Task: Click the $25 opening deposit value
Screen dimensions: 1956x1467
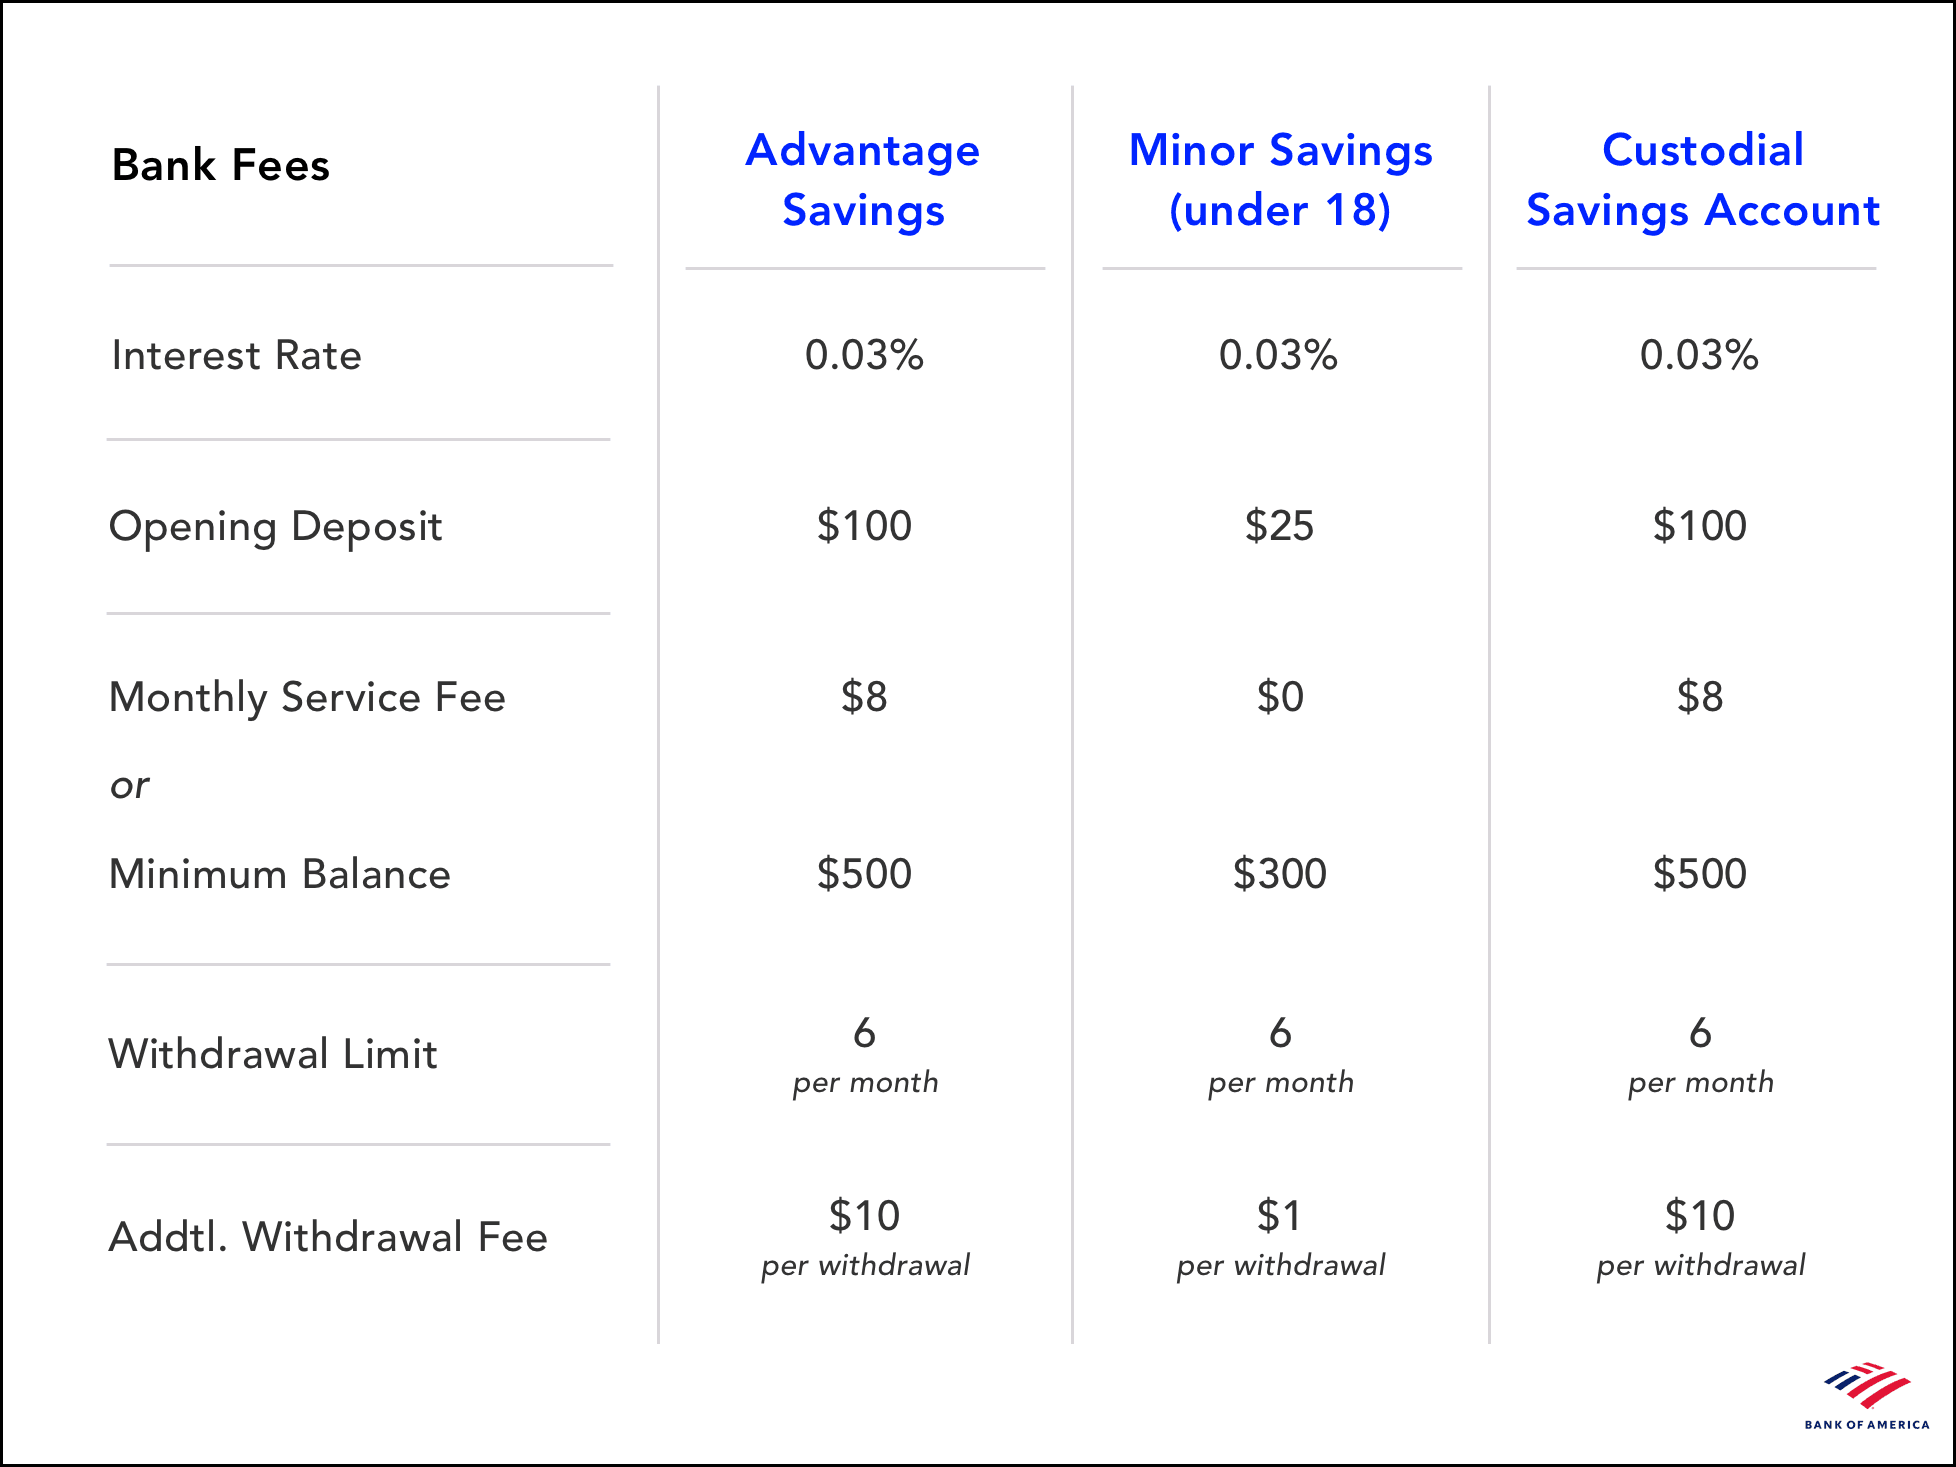Action: tap(1279, 526)
